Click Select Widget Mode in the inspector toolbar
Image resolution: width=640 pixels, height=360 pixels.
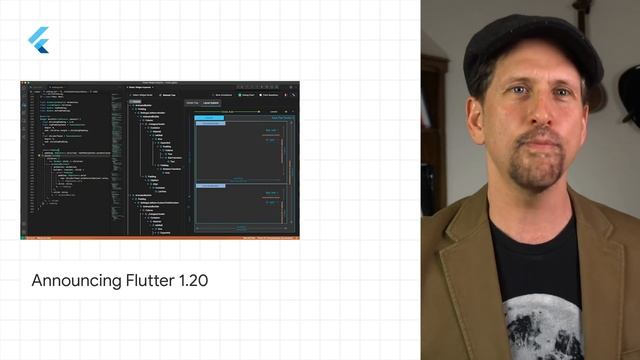pyautogui.click(x=142, y=95)
